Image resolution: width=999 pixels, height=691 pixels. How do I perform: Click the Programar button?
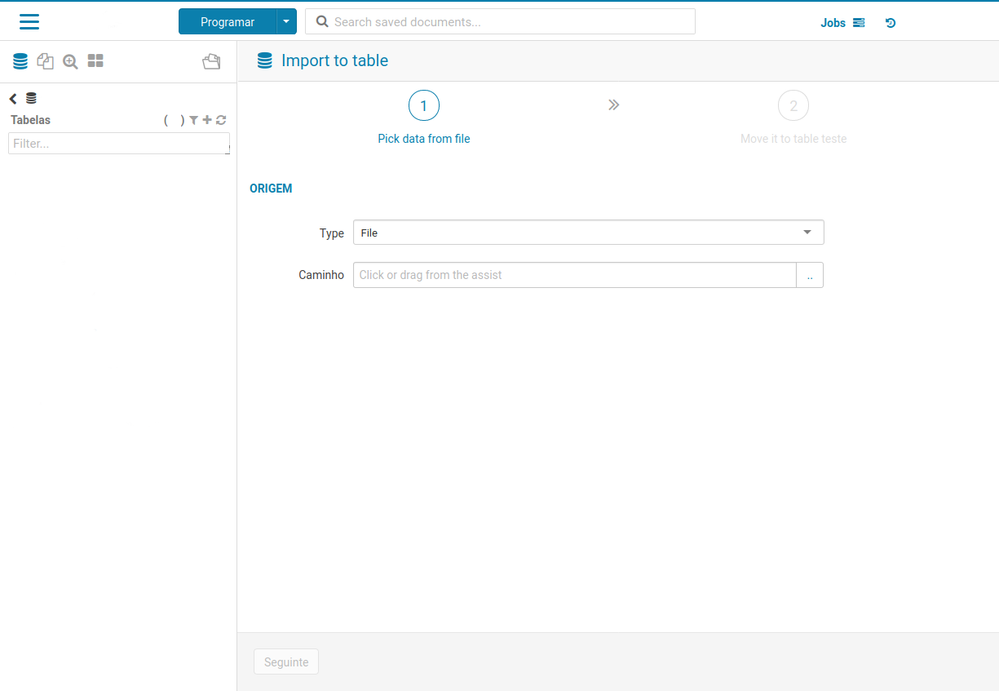coord(227,22)
